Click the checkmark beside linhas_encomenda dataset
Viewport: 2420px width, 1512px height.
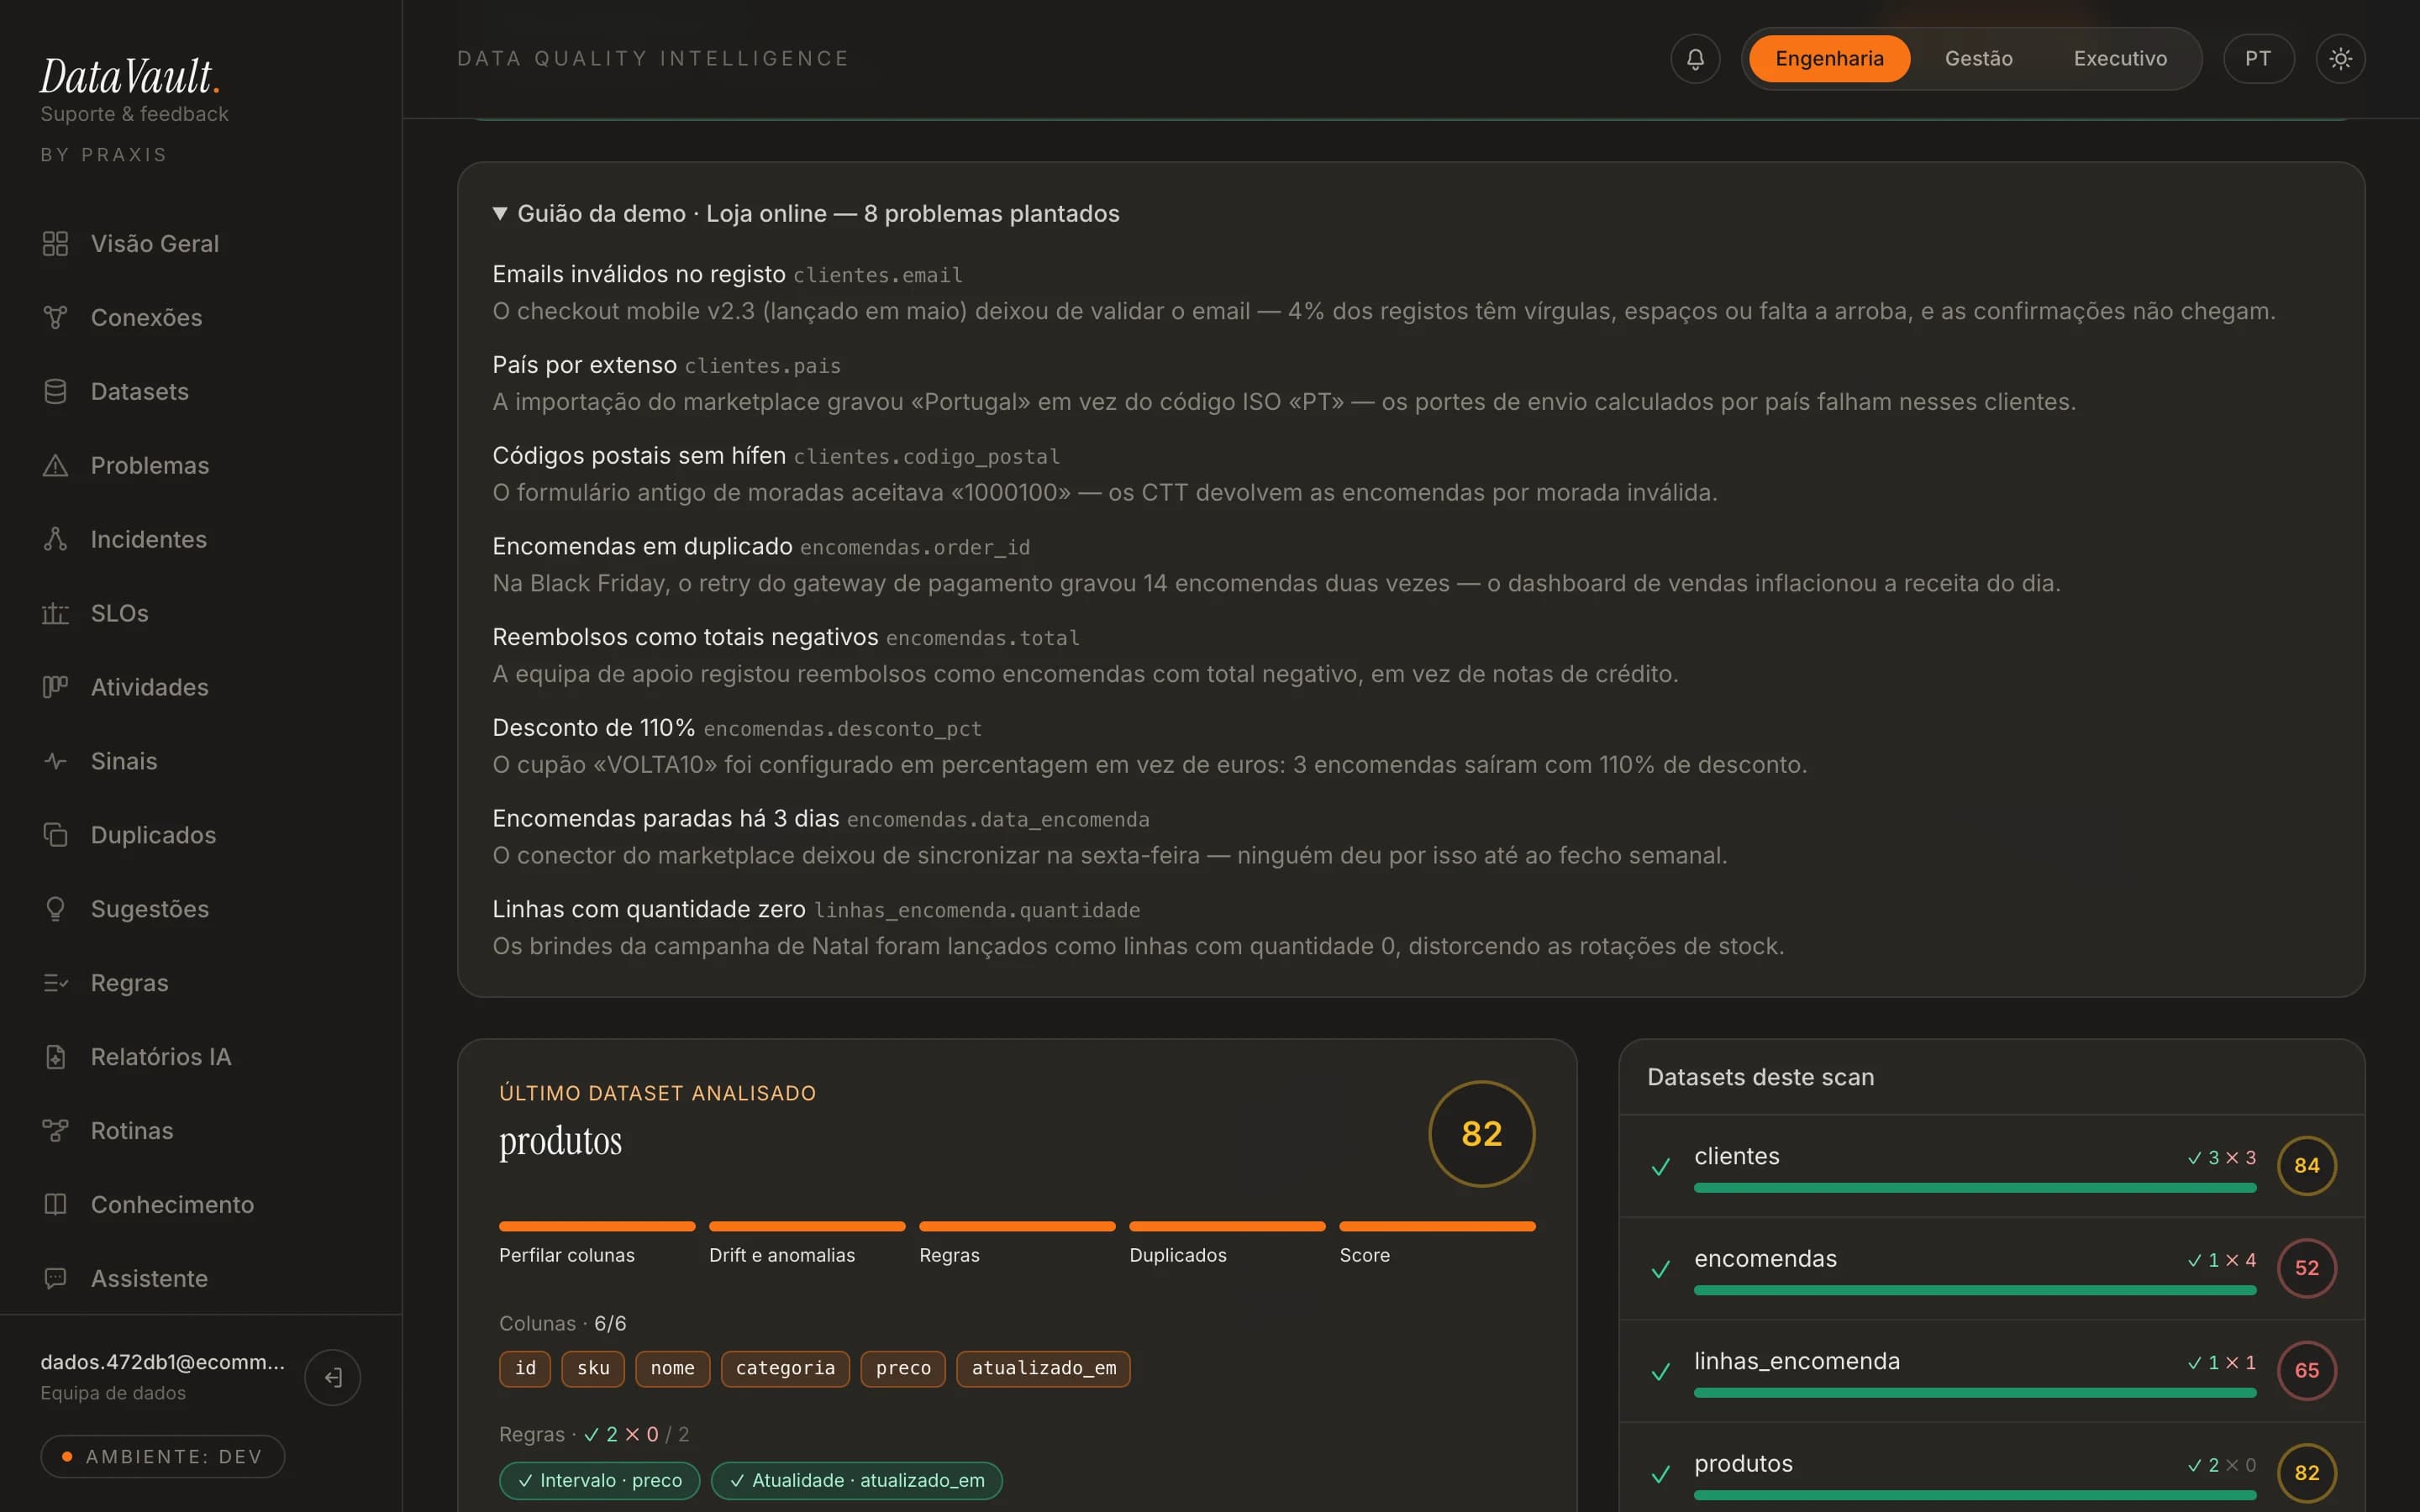pos(1661,1372)
